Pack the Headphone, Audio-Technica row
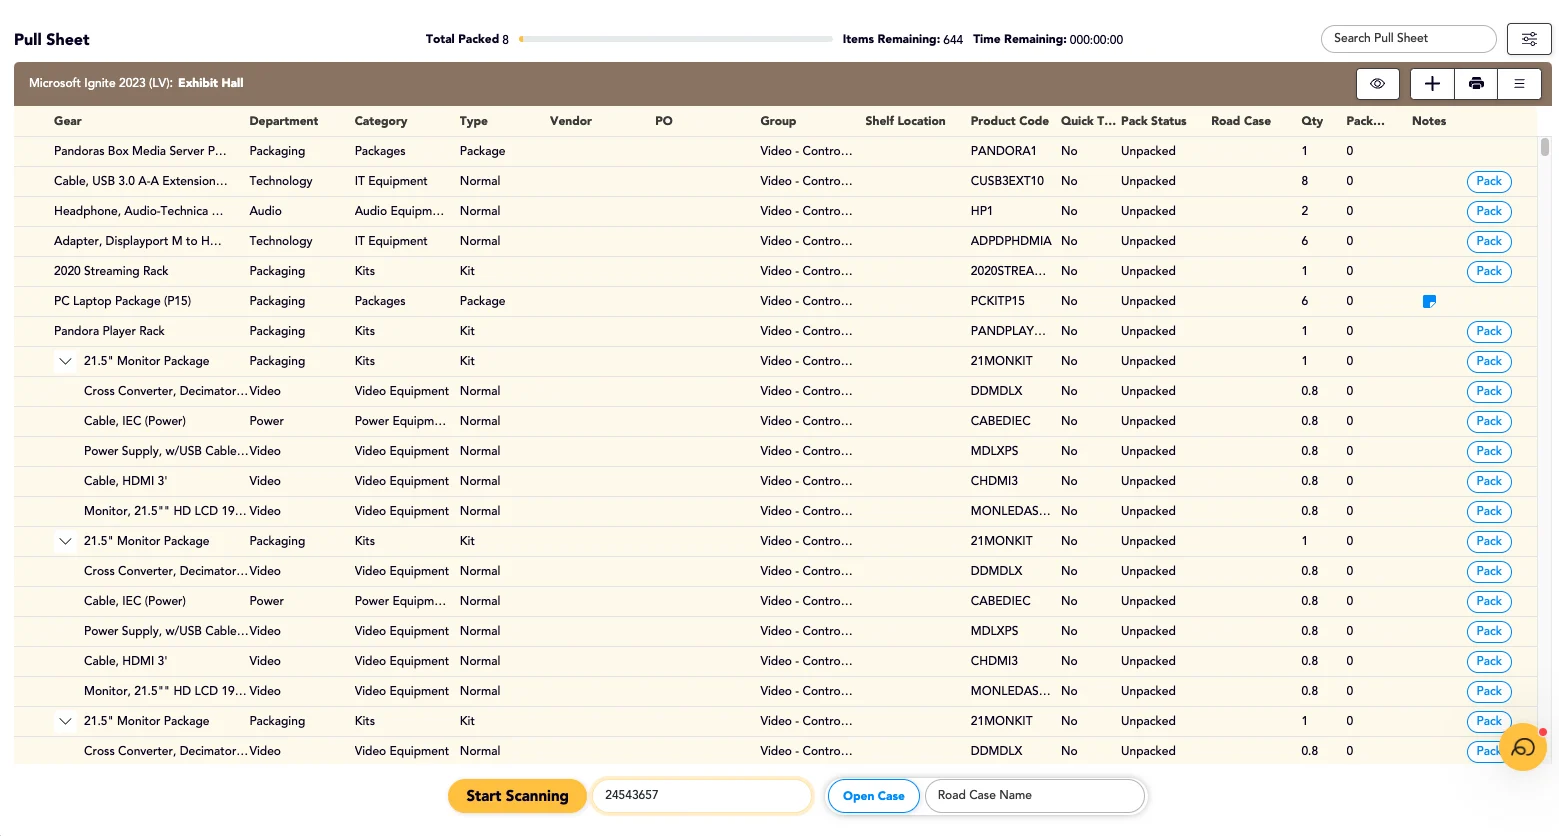Screen dimensions: 1559x836 click(1489, 211)
